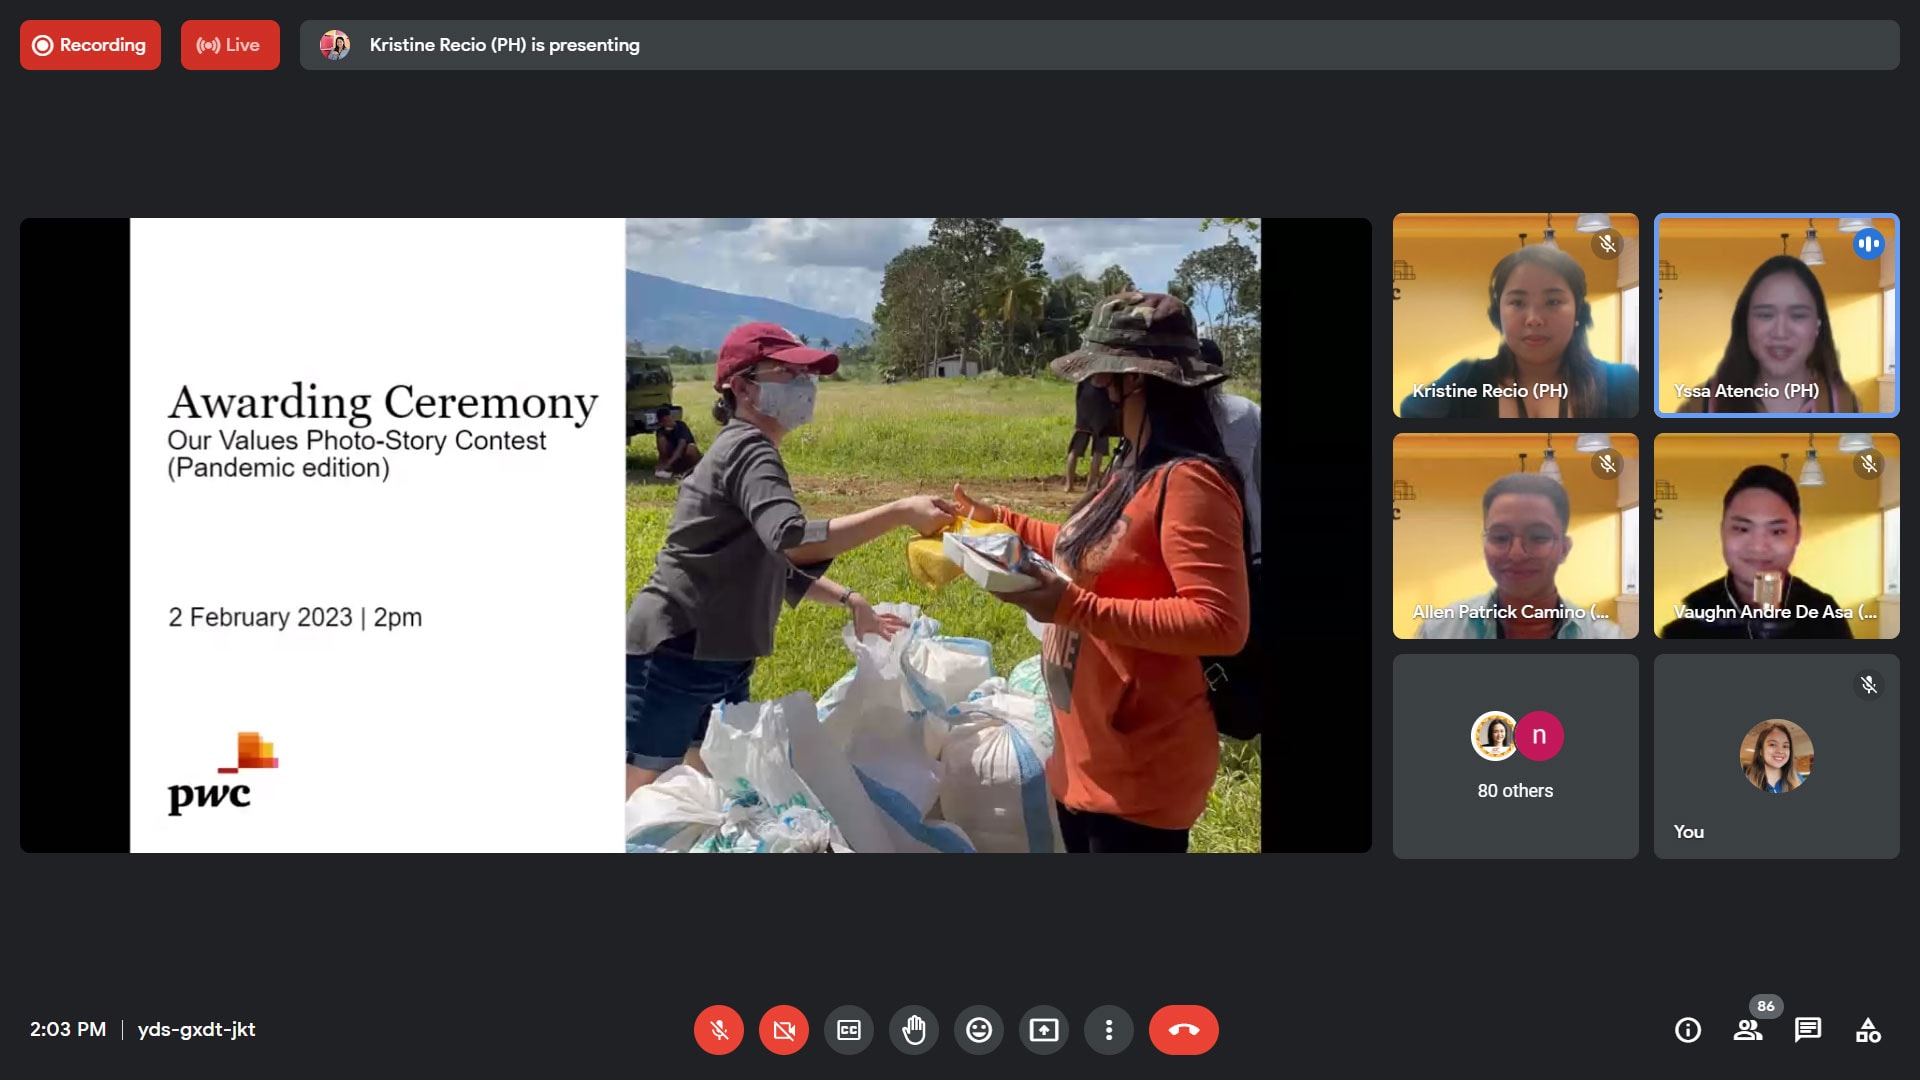Open the three-dot more options menu
Image resolution: width=1920 pixels, height=1080 pixels.
(1108, 1030)
